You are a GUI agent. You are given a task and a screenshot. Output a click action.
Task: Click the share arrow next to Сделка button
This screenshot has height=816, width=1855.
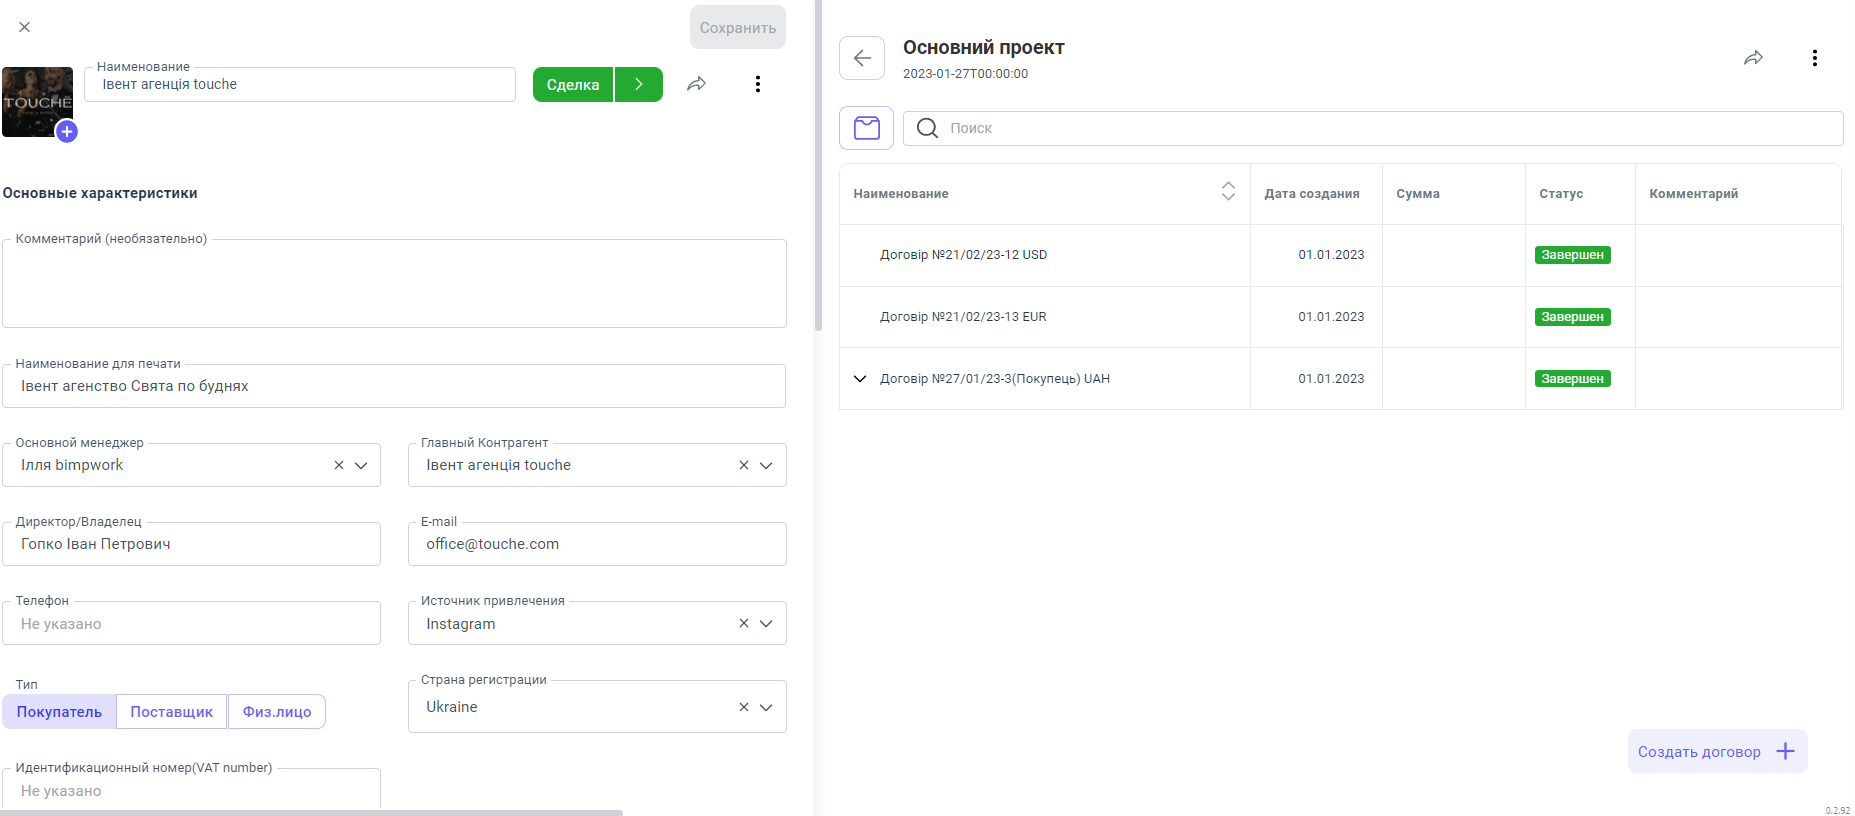(697, 84)
